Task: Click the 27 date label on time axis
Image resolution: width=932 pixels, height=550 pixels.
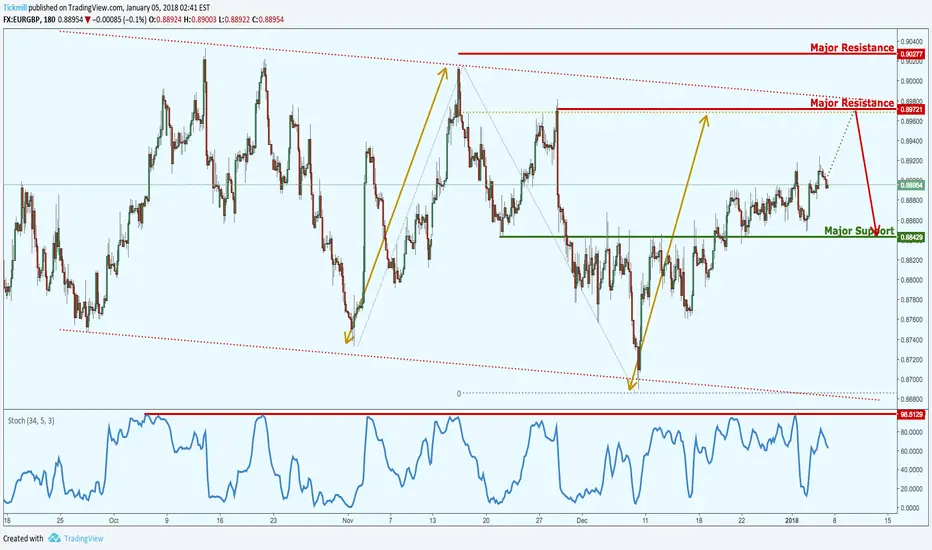Action: pos(539,520)
